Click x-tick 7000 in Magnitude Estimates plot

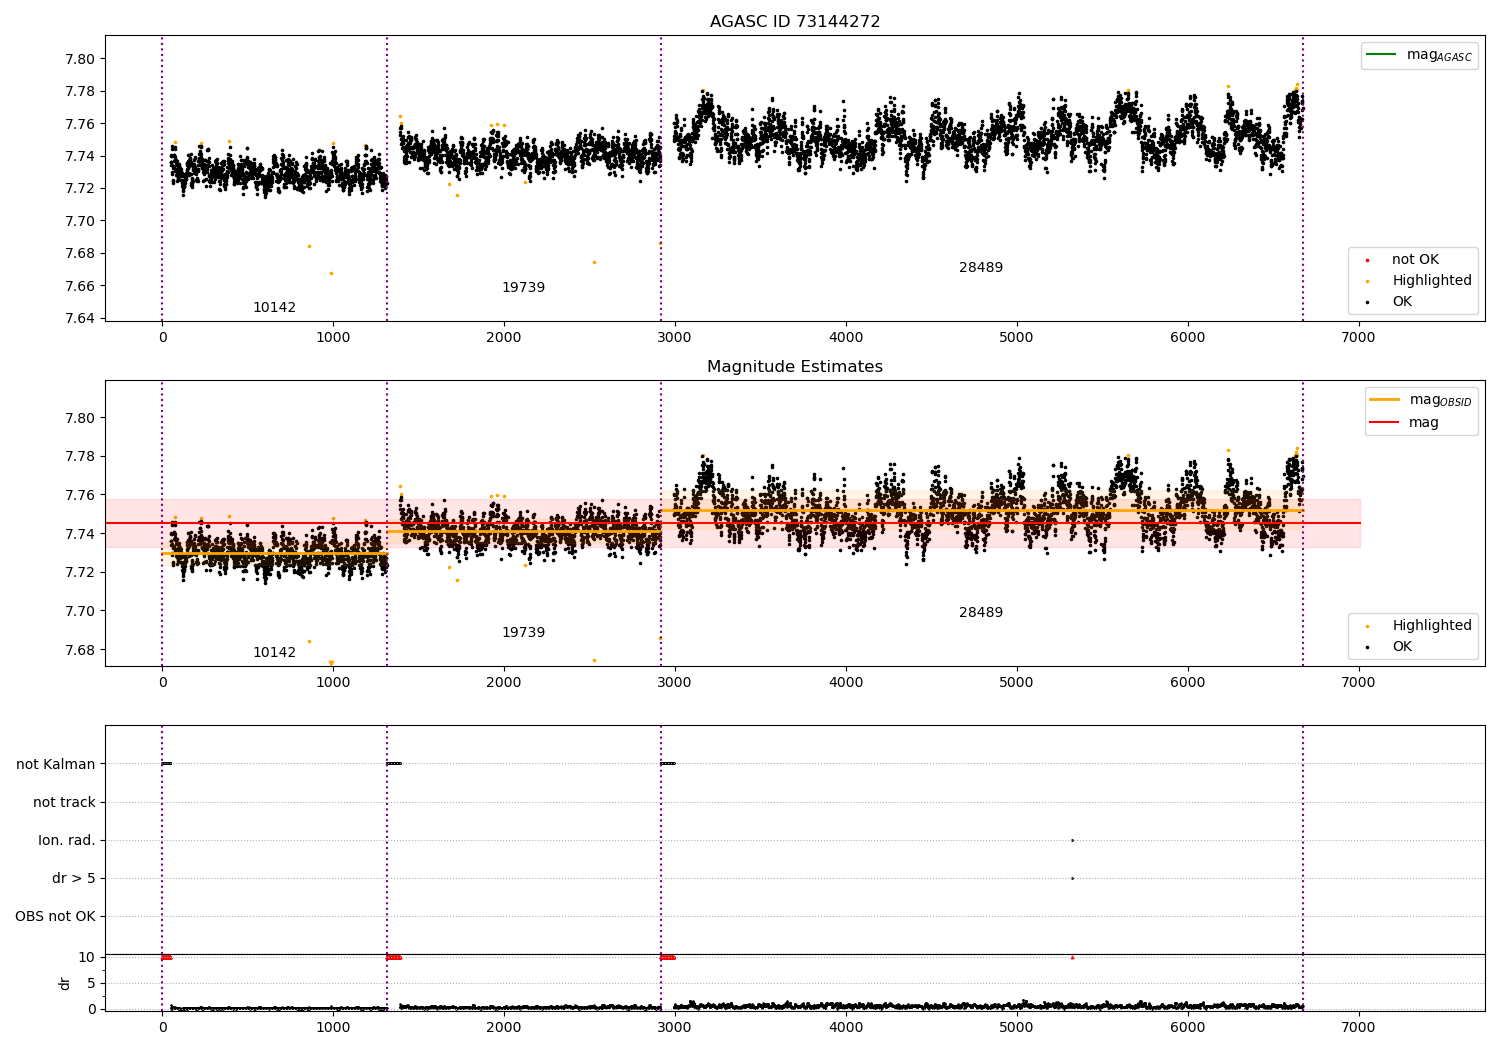[x=1358, y=682]
